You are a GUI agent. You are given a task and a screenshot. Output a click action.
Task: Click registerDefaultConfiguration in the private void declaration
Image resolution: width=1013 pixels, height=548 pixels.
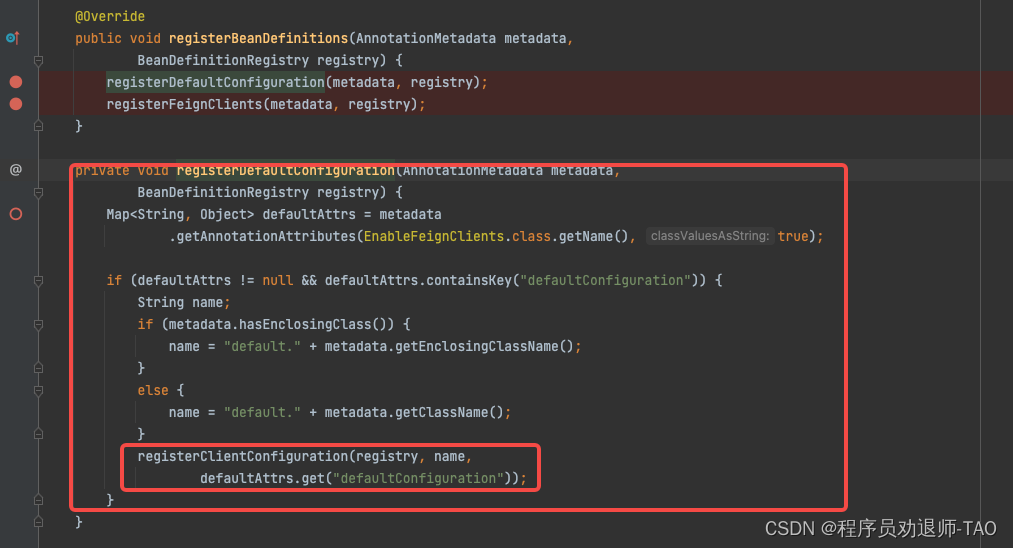[x=286, y=171]
